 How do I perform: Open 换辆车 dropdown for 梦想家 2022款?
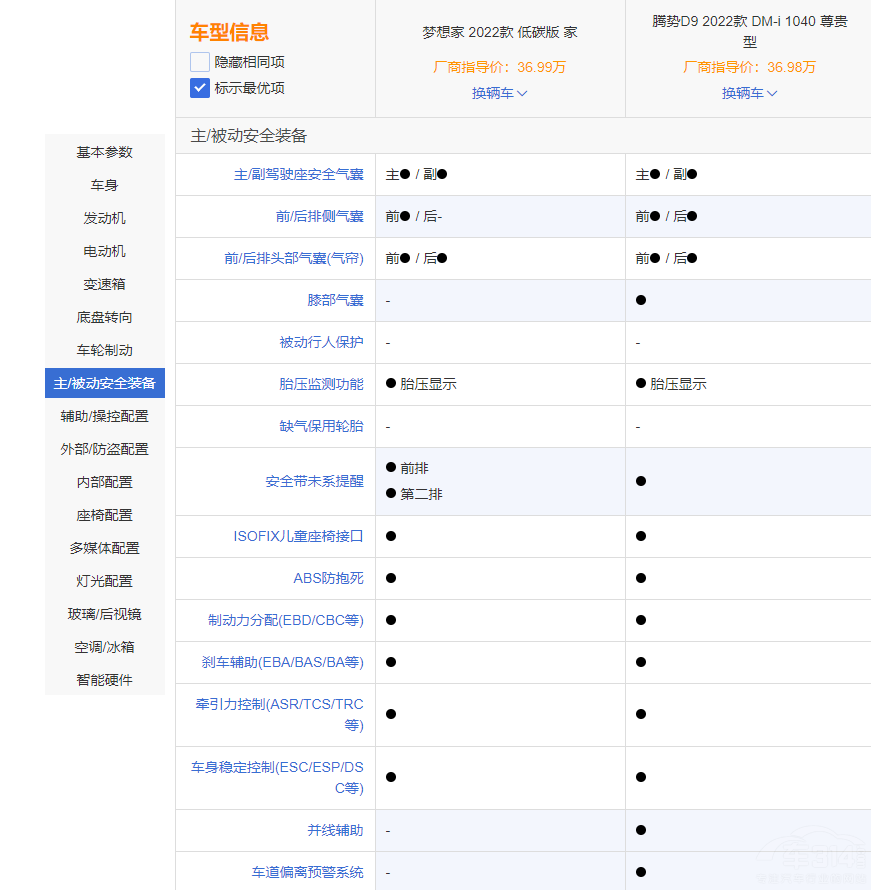pos(499,93)
